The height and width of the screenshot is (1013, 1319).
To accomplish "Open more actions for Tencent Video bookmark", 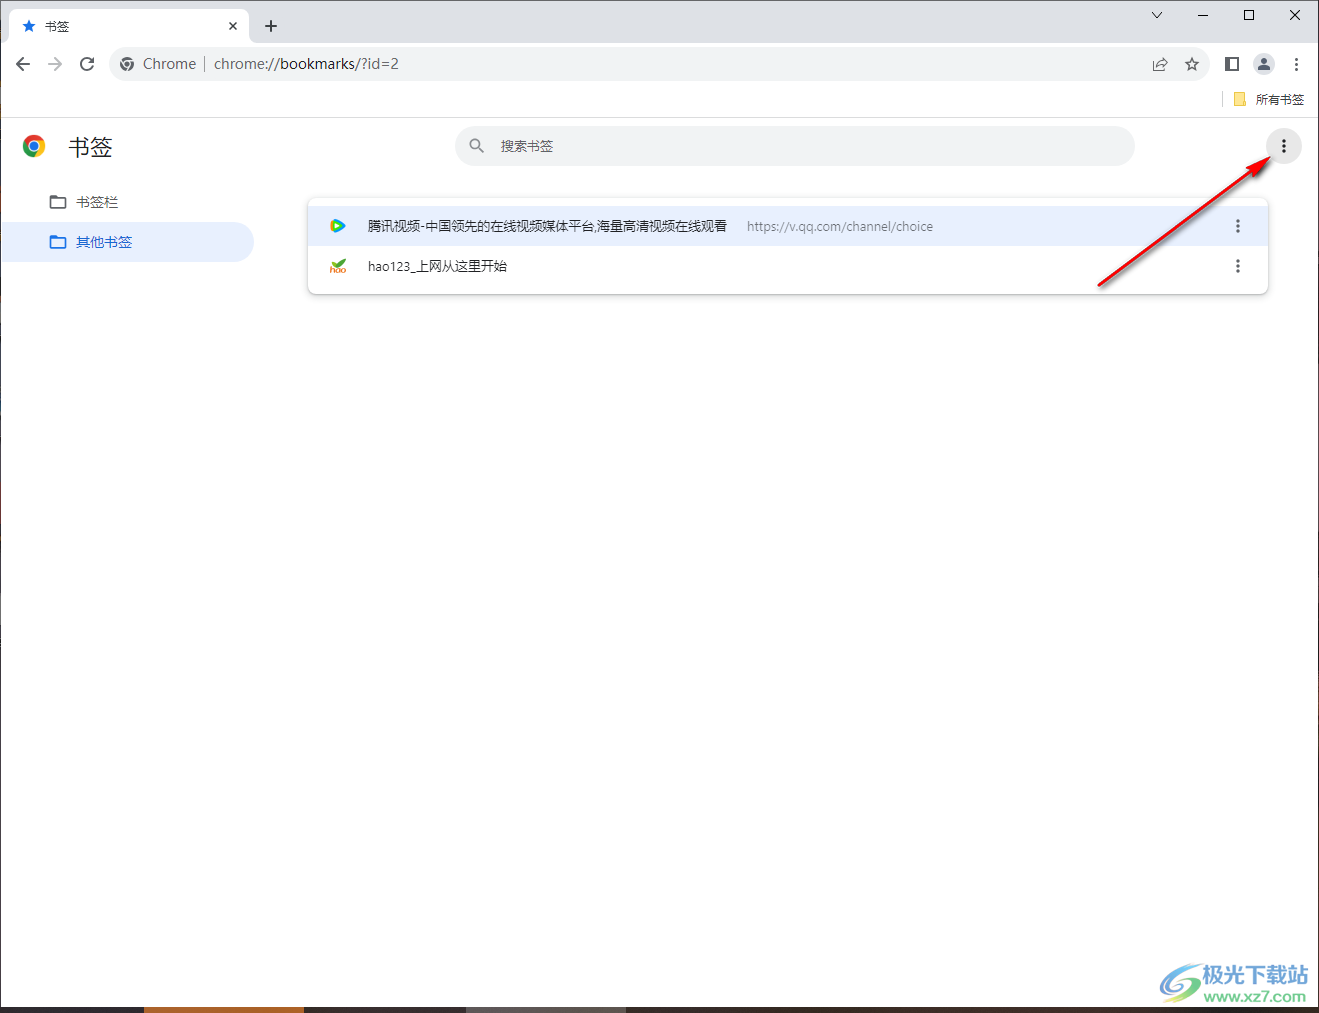I will pyautogui.click(x=1238, y=226).
